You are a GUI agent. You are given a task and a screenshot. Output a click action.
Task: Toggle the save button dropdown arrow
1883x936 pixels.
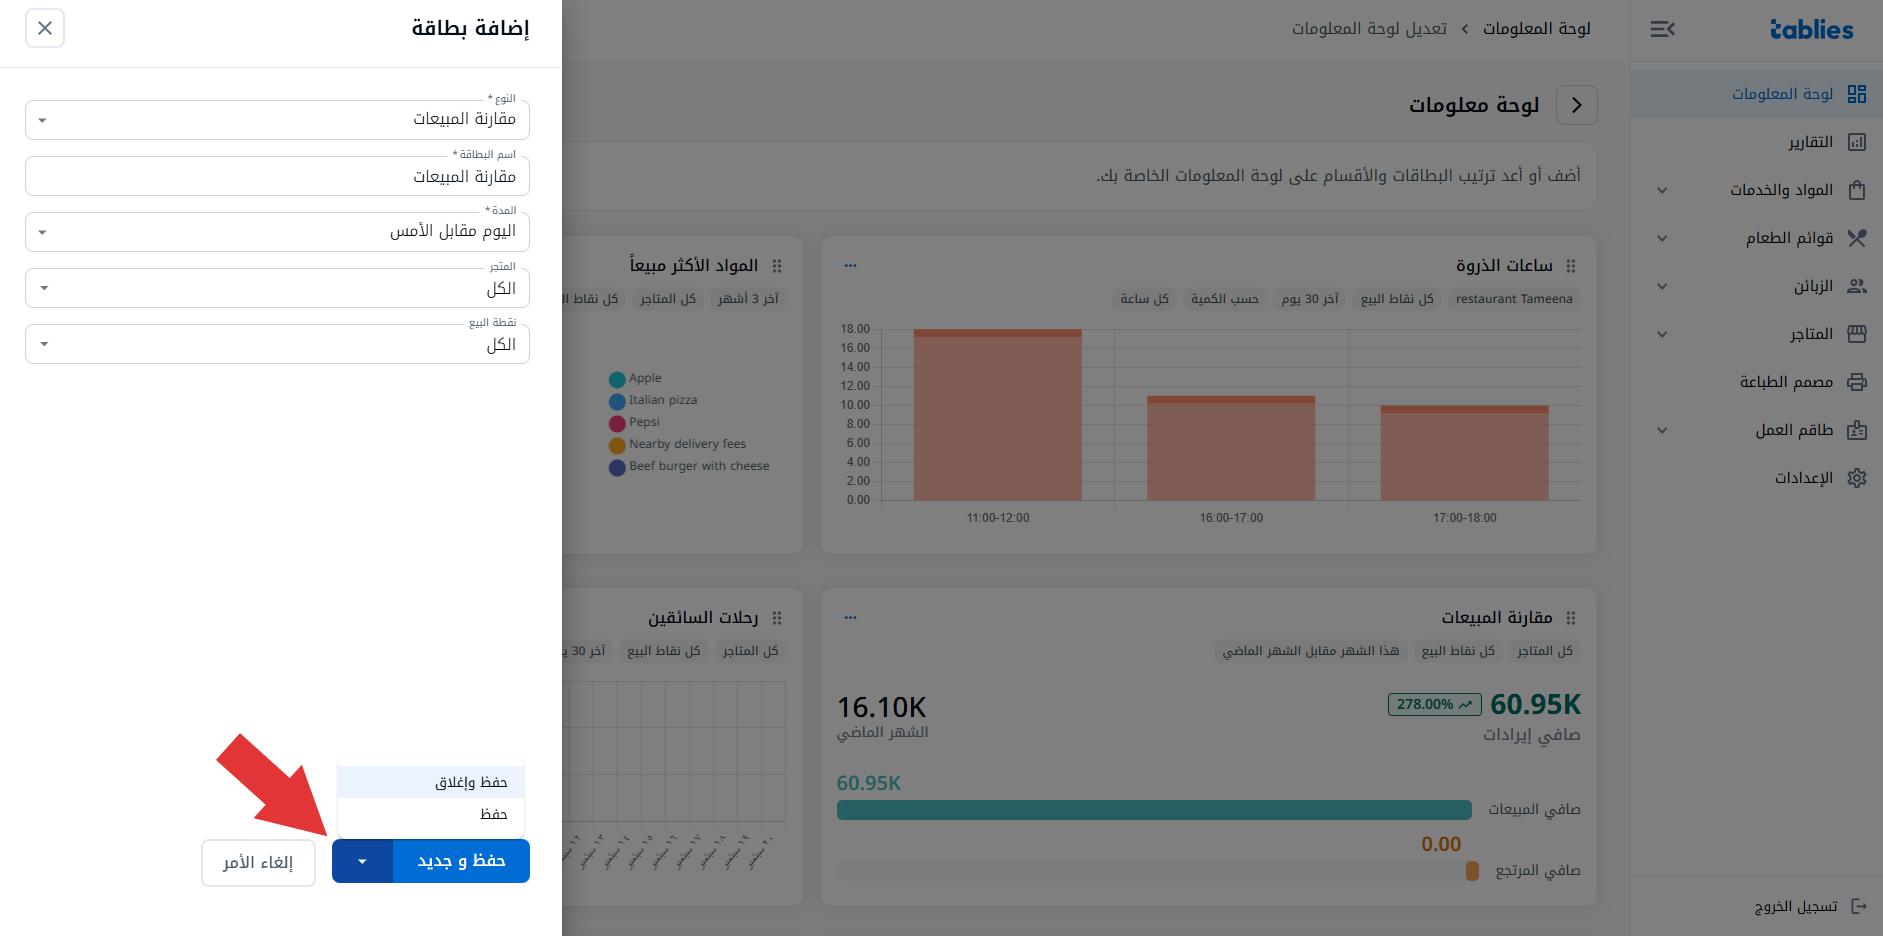coord(362,861)
